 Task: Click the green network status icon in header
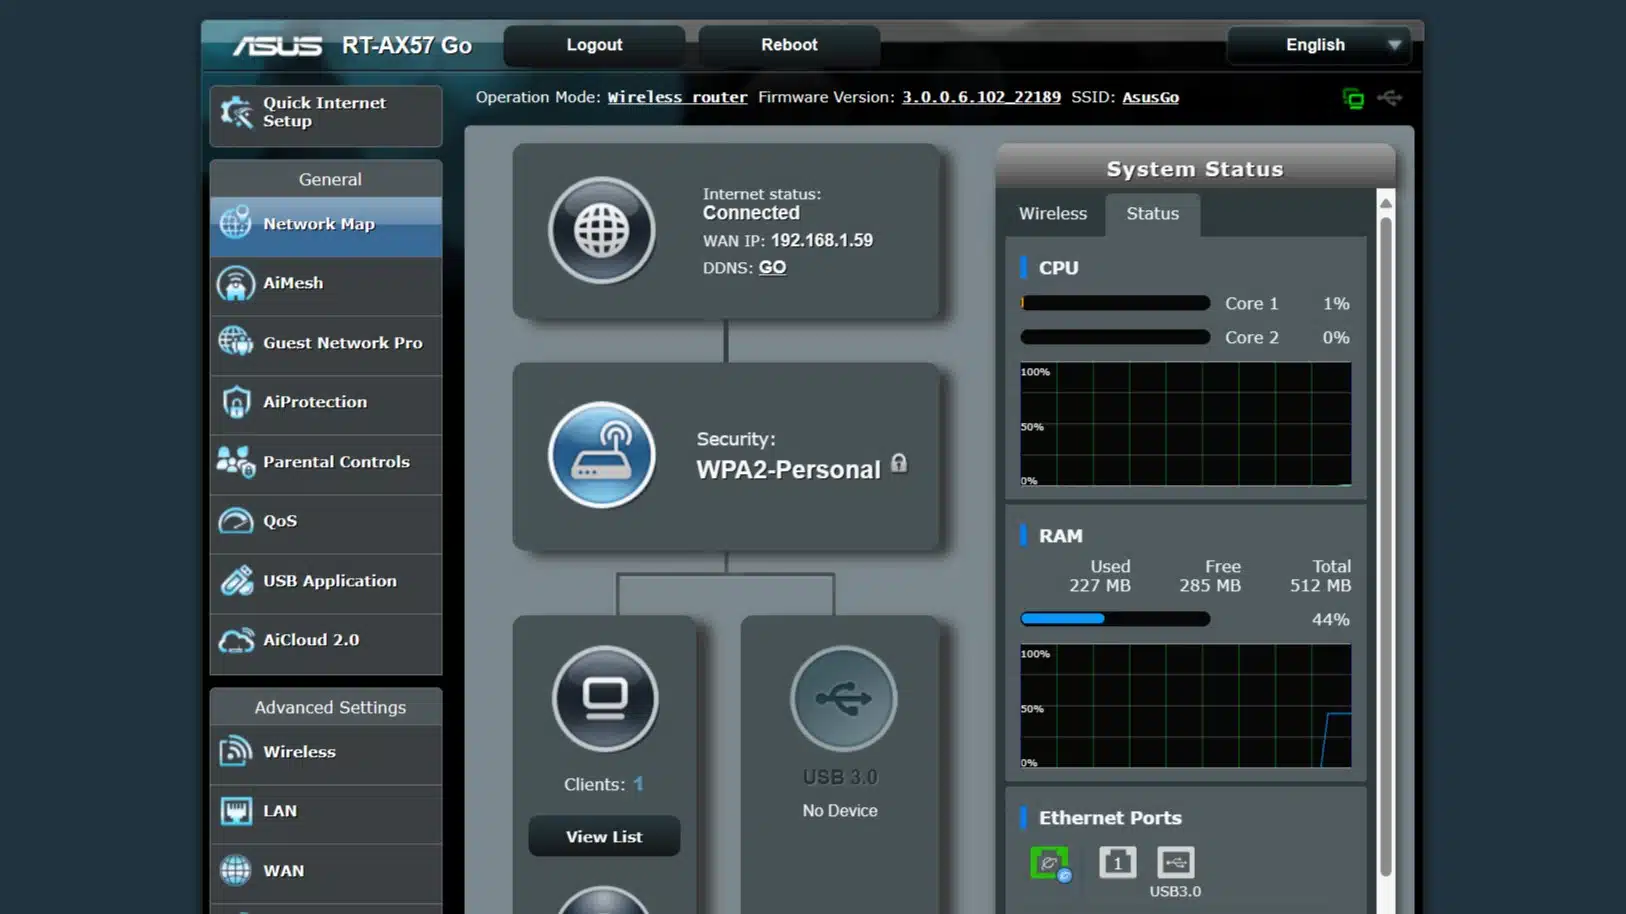(1353, 98)
